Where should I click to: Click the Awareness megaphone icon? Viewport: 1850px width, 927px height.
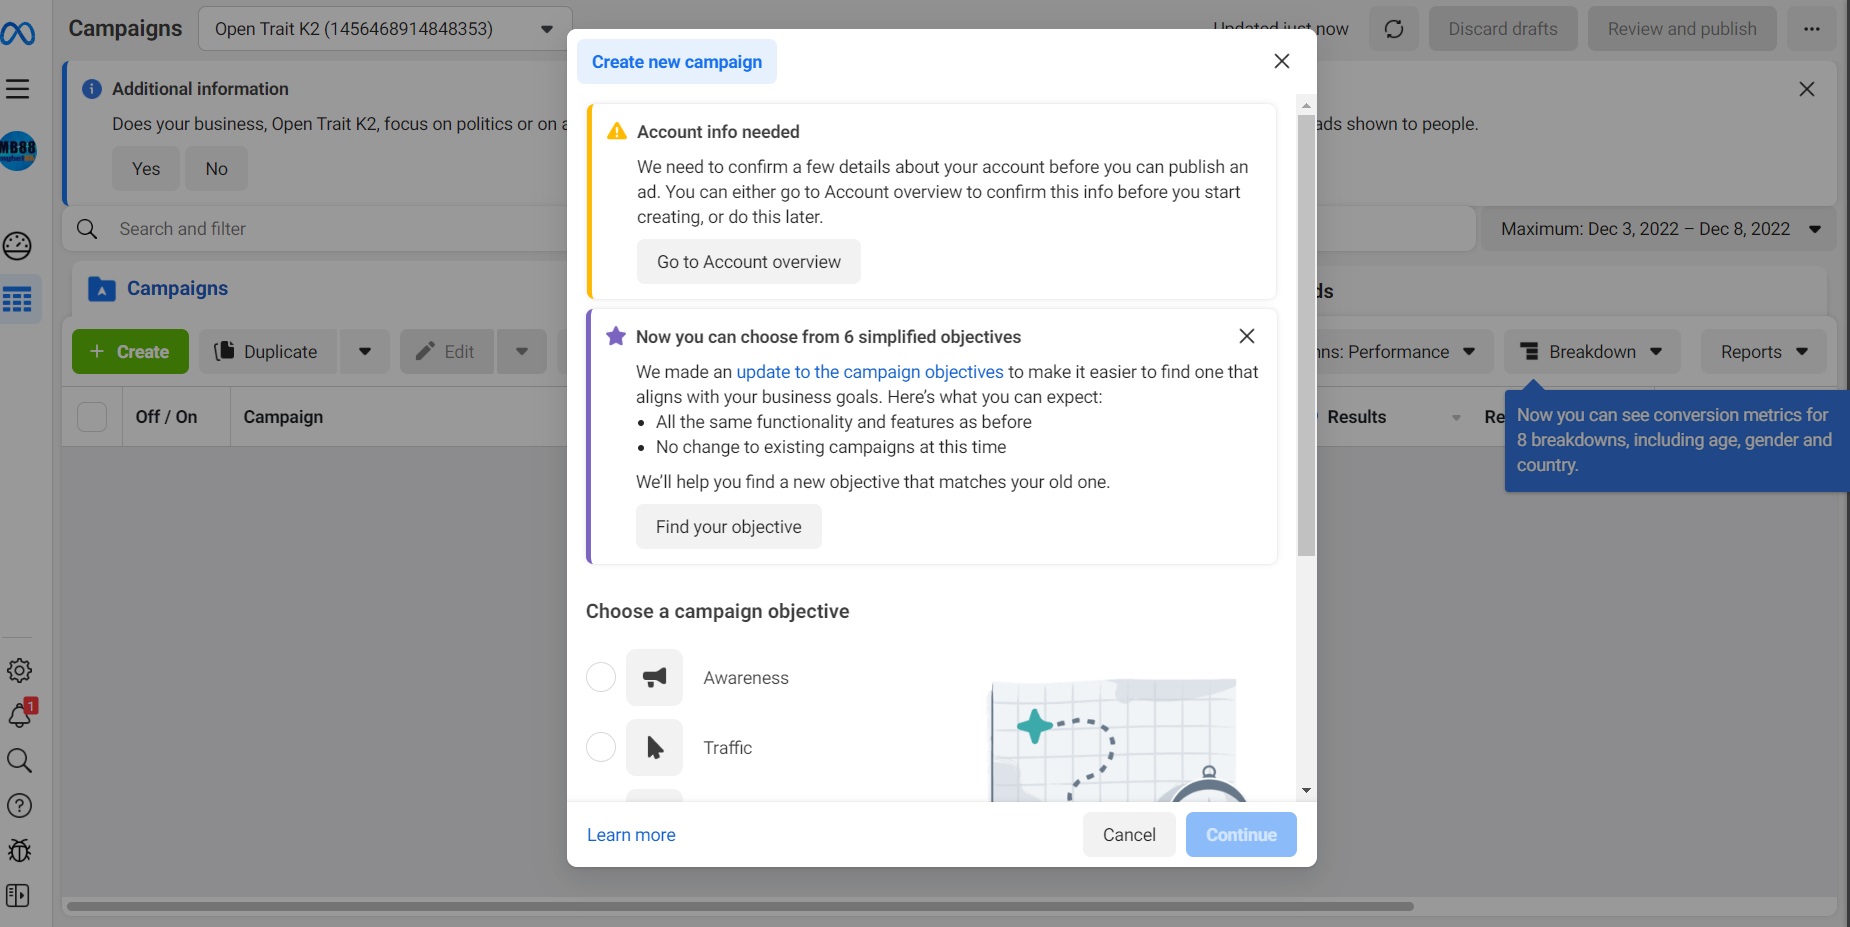[654, 677]
